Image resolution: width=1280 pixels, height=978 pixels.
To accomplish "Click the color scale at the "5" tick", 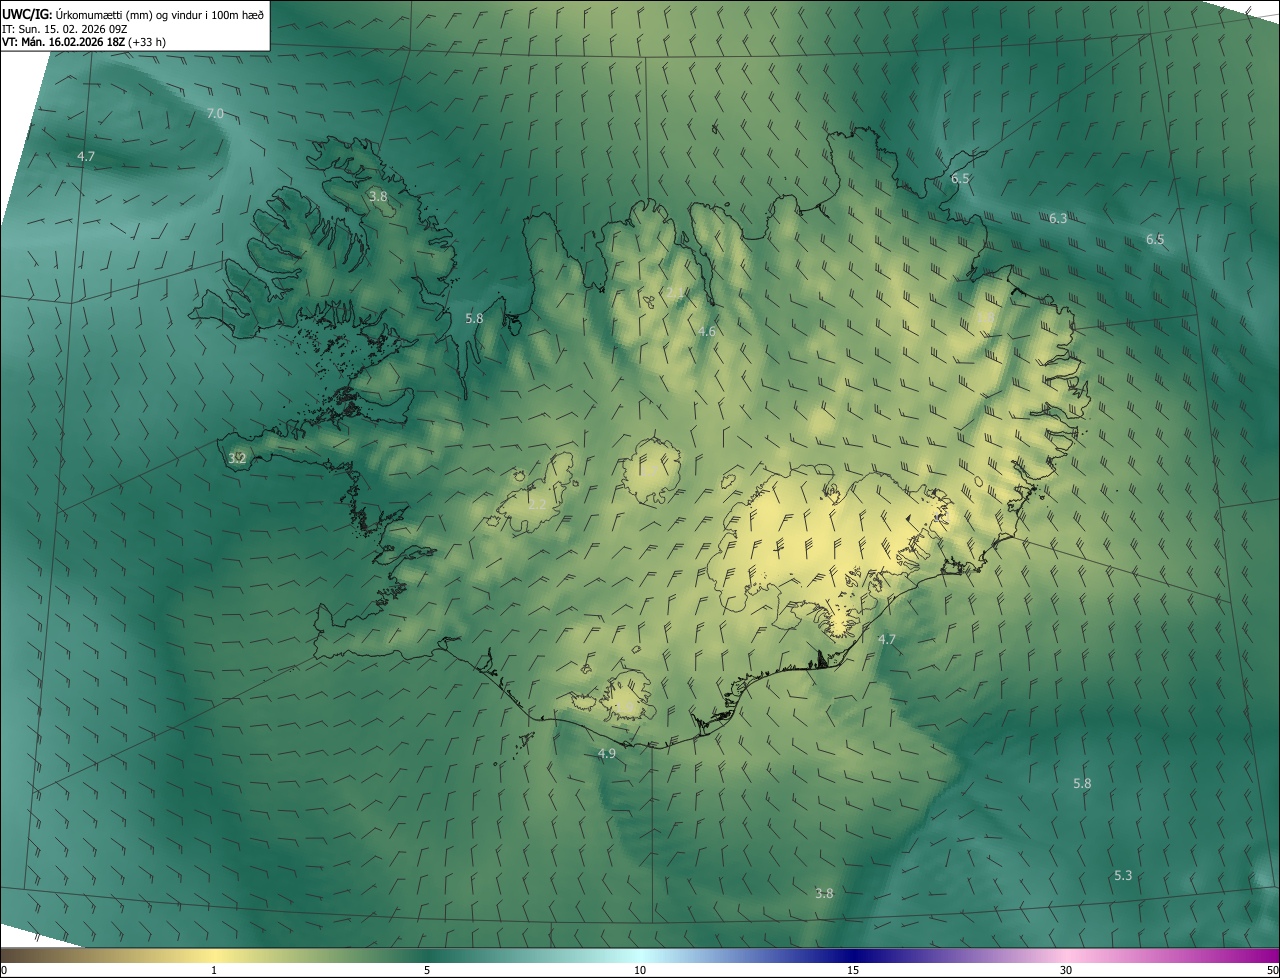I will coord(427,970).
